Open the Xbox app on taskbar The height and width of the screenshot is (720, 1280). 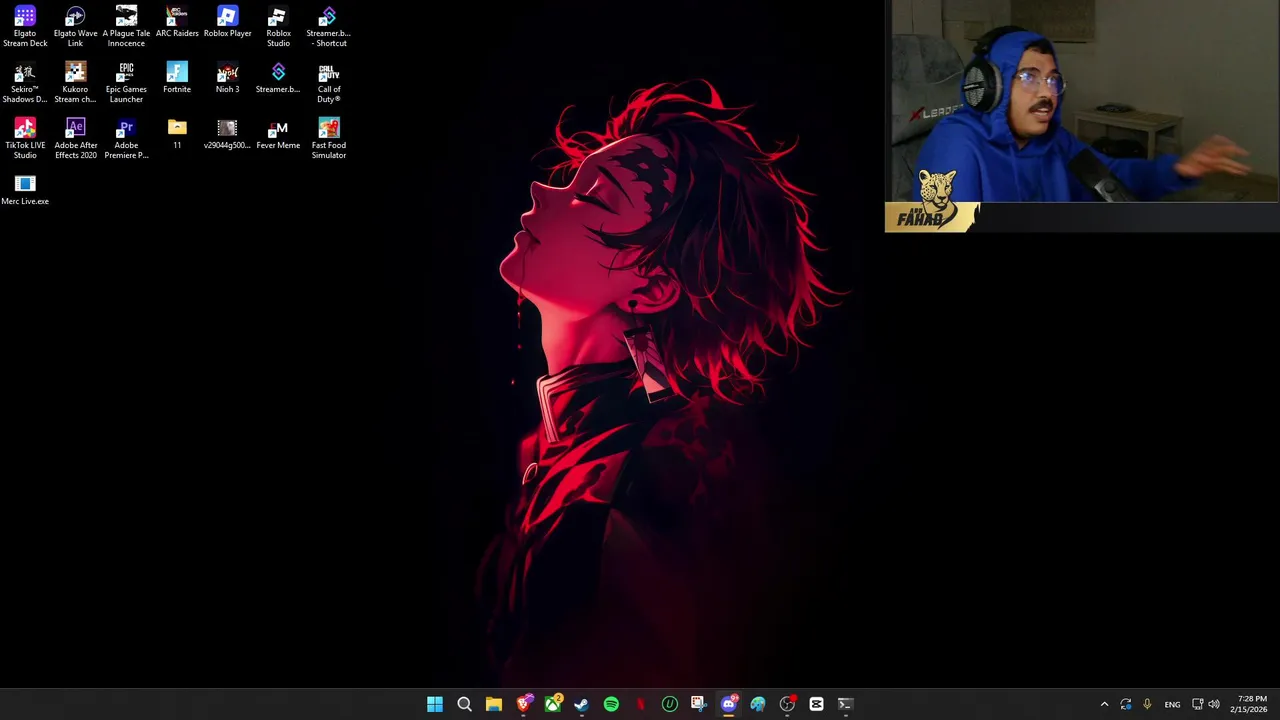click(552, 704)
